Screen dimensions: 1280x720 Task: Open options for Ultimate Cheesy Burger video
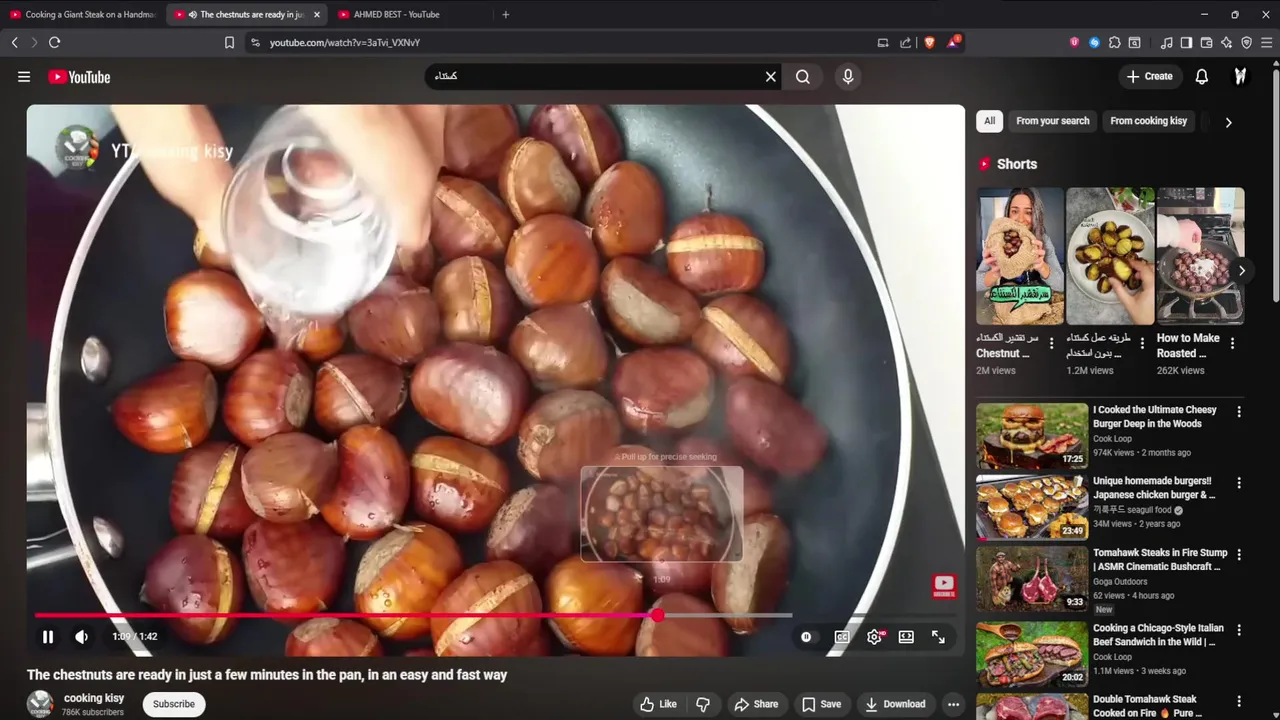pyautogui.click(x=1239, y=412)
